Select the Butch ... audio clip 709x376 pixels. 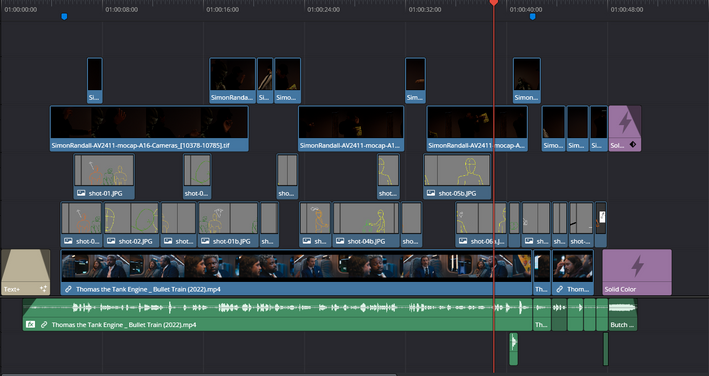(x=622, y=315)
